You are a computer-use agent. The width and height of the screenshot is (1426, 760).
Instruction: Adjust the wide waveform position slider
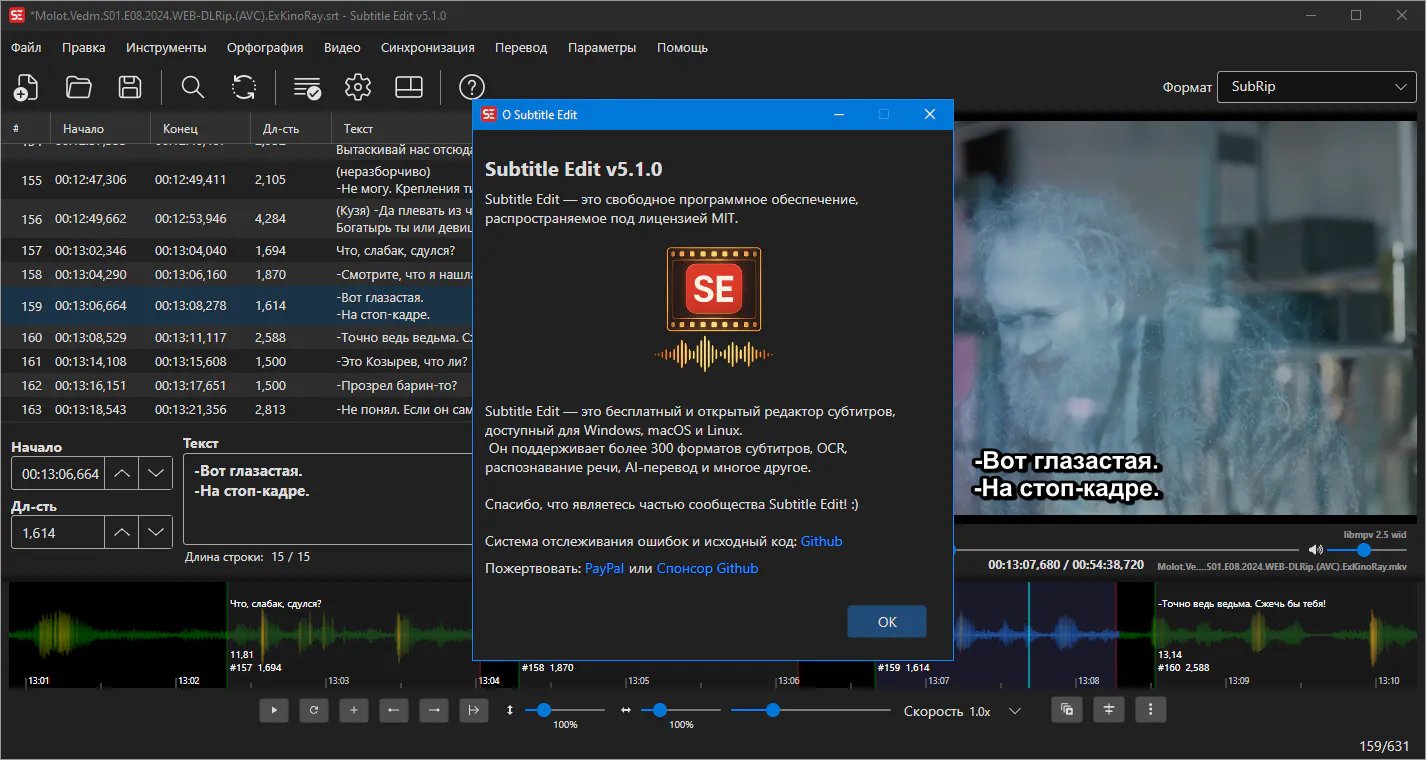click(811, 710)
